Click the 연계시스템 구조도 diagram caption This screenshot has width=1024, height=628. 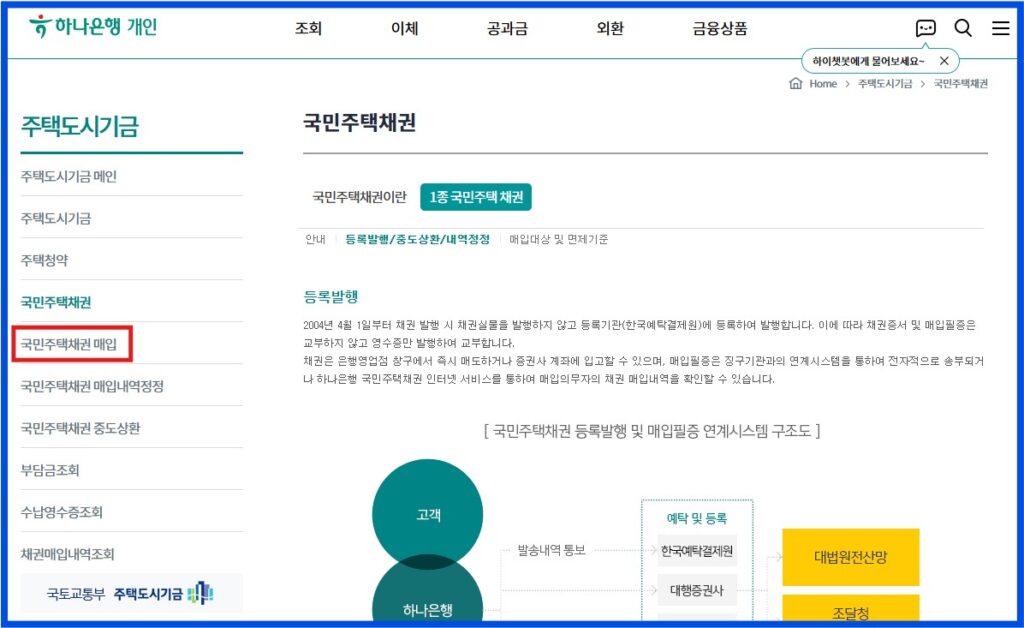pyautogui.click(x=652, y=431)
